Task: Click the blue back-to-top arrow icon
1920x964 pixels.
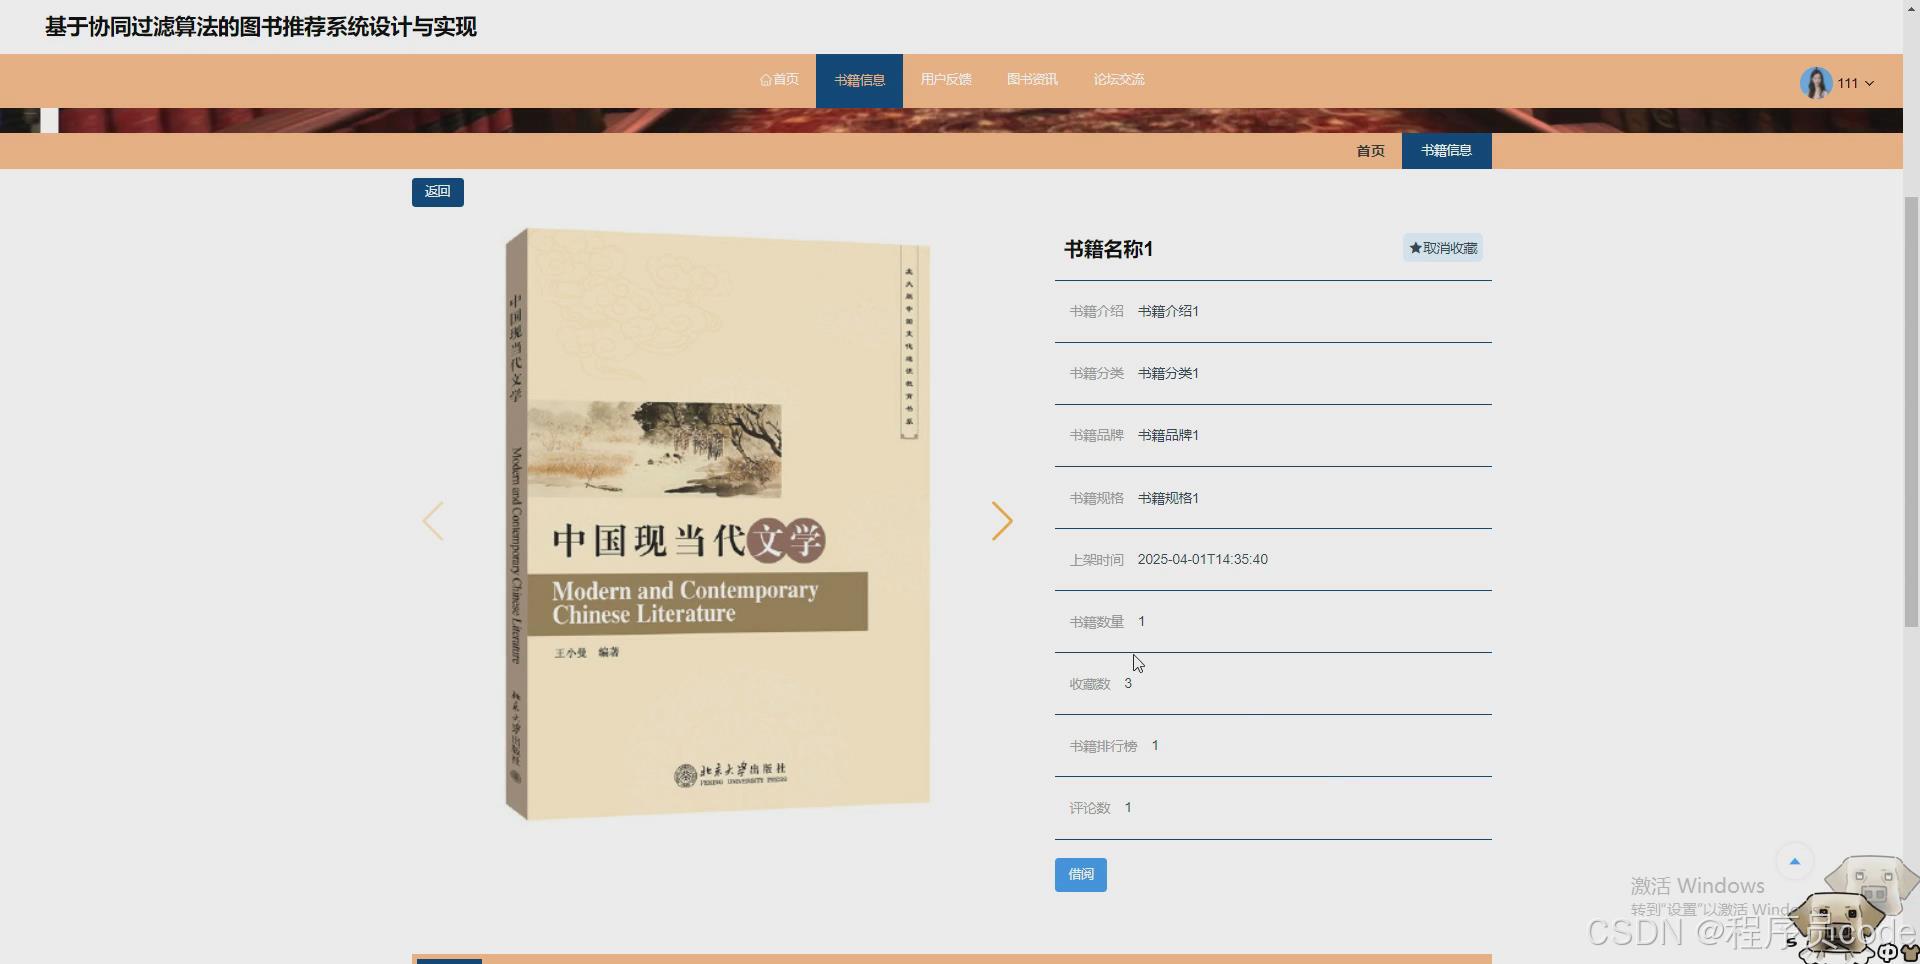Action: pos(1795,861)
